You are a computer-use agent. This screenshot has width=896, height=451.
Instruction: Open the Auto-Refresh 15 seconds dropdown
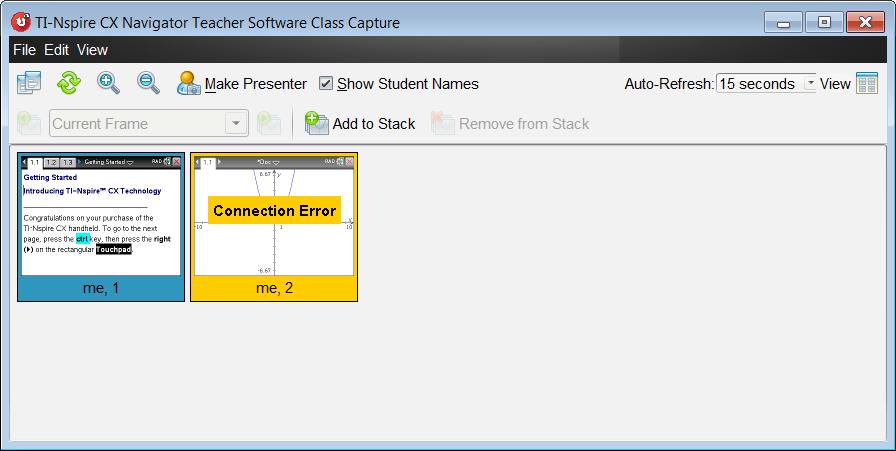766,83
